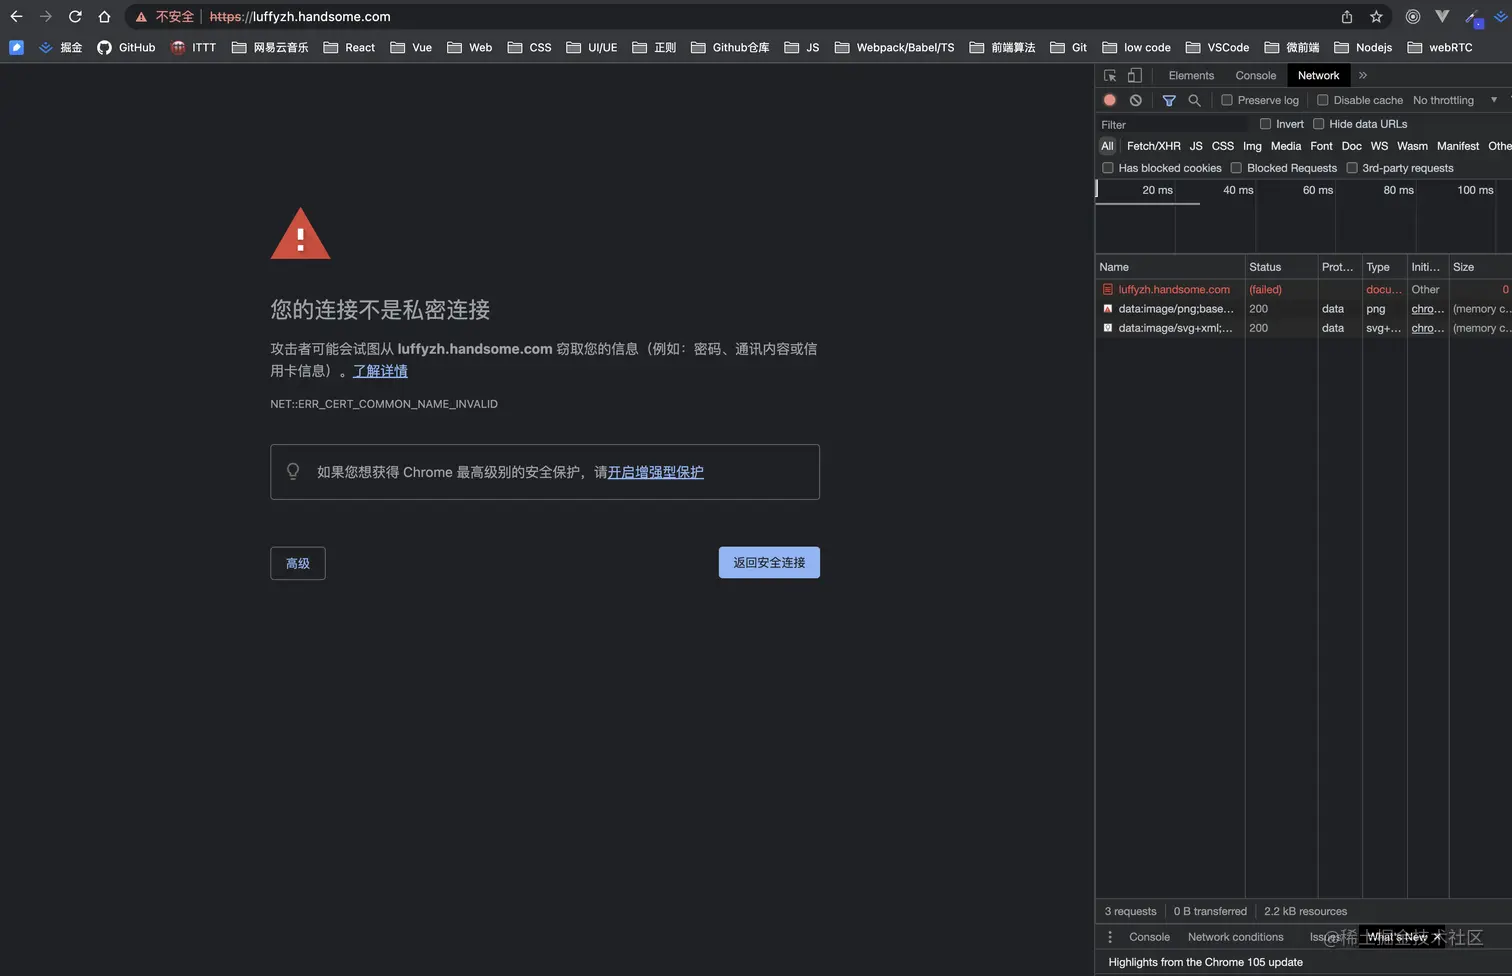
Task: Clear the network log
Action: tap(1136, 100)
